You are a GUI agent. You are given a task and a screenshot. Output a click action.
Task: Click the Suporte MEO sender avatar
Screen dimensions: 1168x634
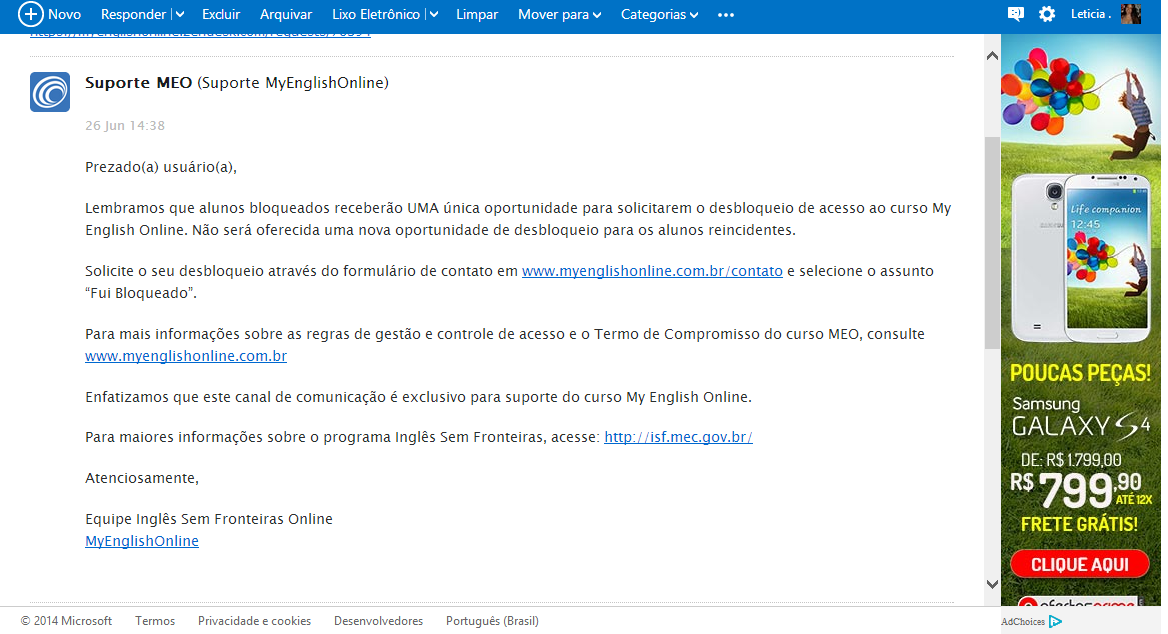50,92
